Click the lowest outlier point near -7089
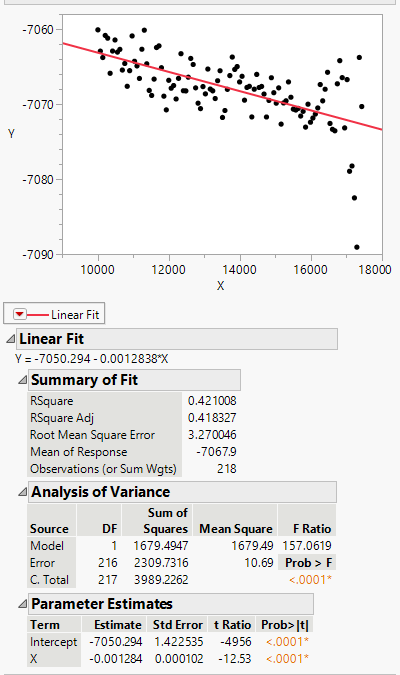400x675 pixels. (357, 247)
